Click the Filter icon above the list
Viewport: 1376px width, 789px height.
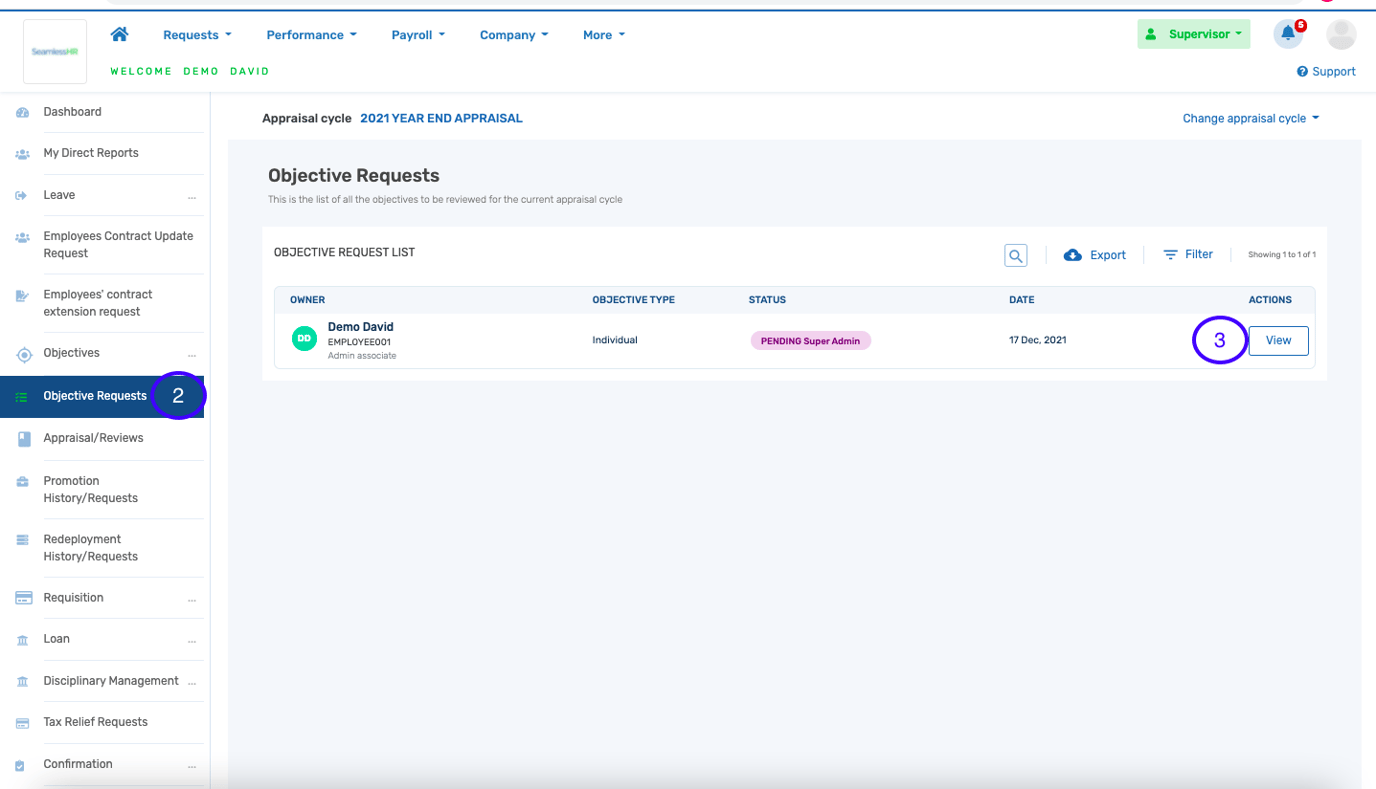tap(1169, 254)
